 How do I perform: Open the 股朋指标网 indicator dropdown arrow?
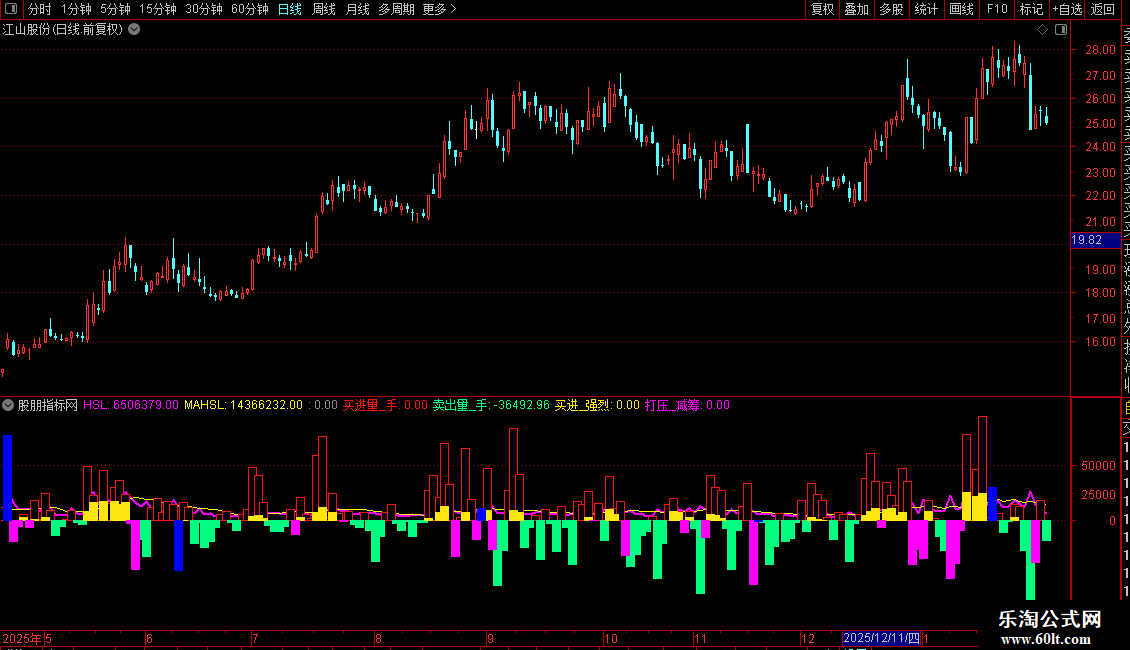pyautogui.click(x=8, y=405)
